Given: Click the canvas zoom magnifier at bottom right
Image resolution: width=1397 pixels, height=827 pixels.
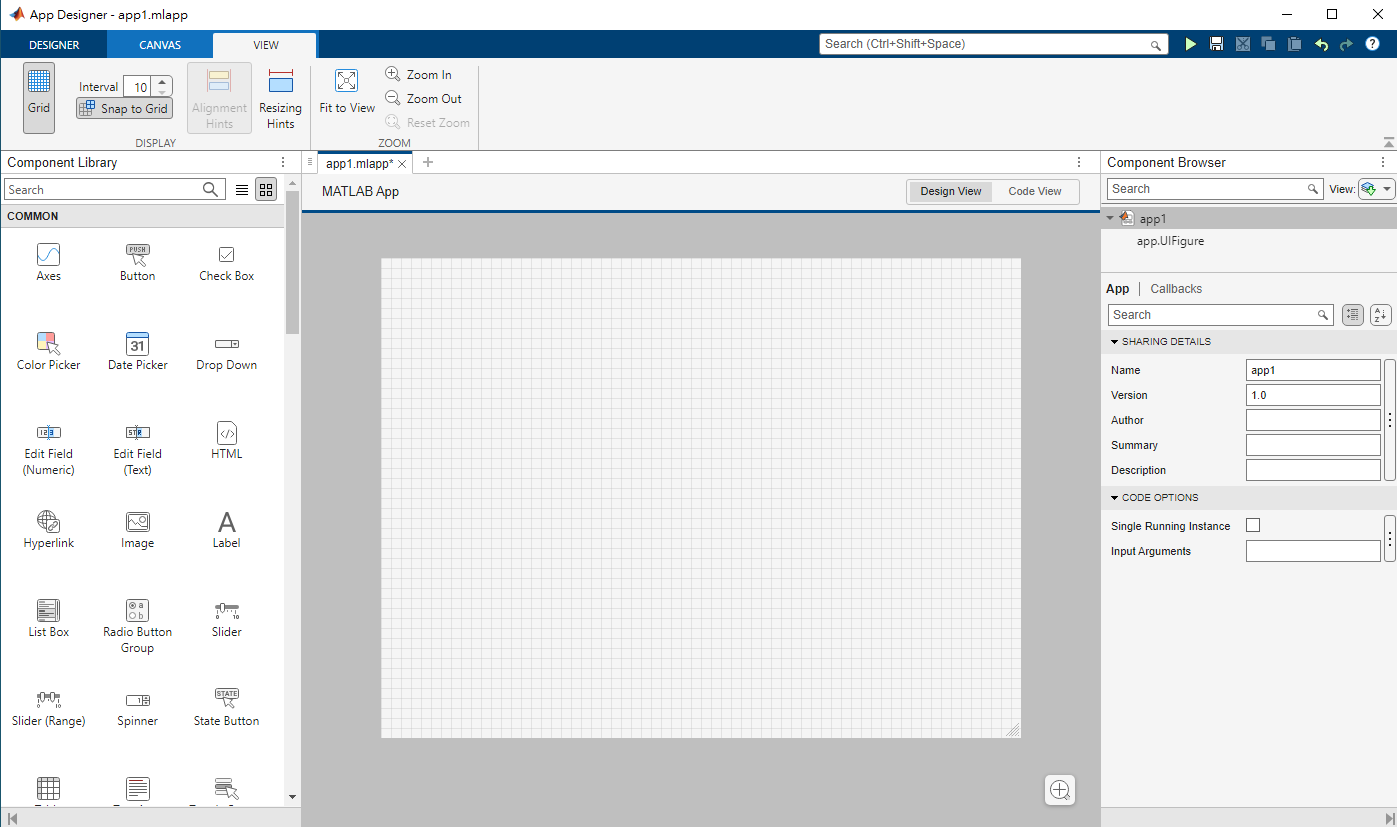Looking at the screenshot, I should (1060, 790).
